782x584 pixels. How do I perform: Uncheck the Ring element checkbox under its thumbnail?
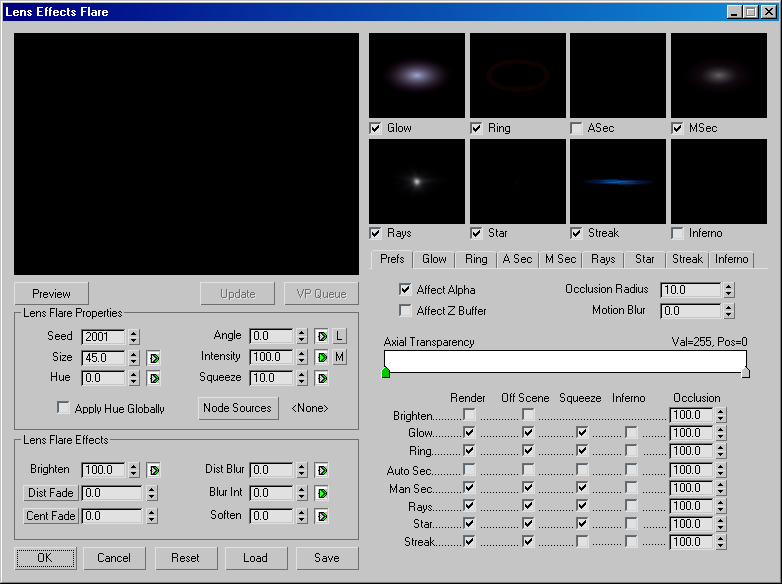coord(476,128)
